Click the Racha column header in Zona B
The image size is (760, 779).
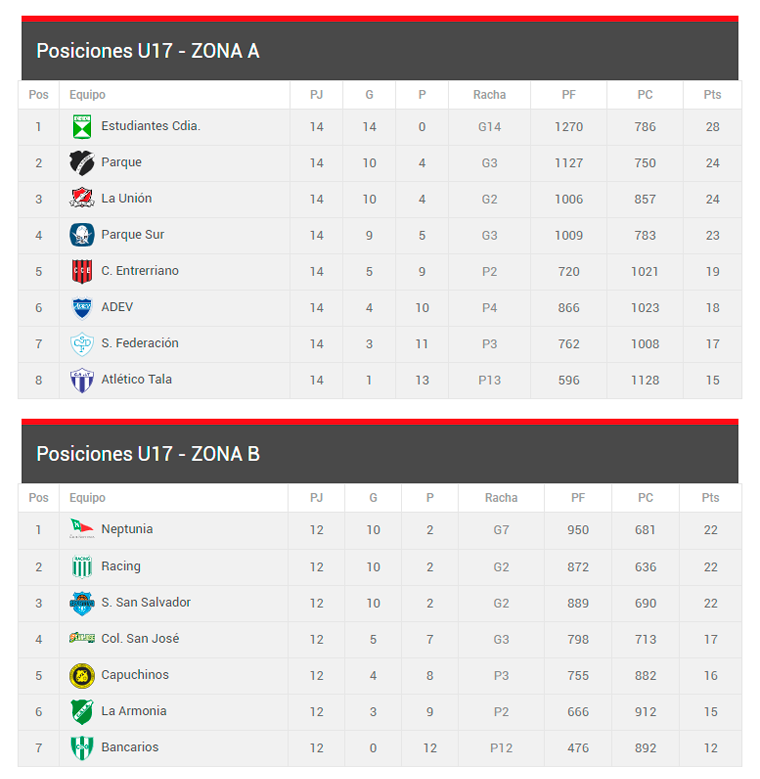(x=501, y=498)
